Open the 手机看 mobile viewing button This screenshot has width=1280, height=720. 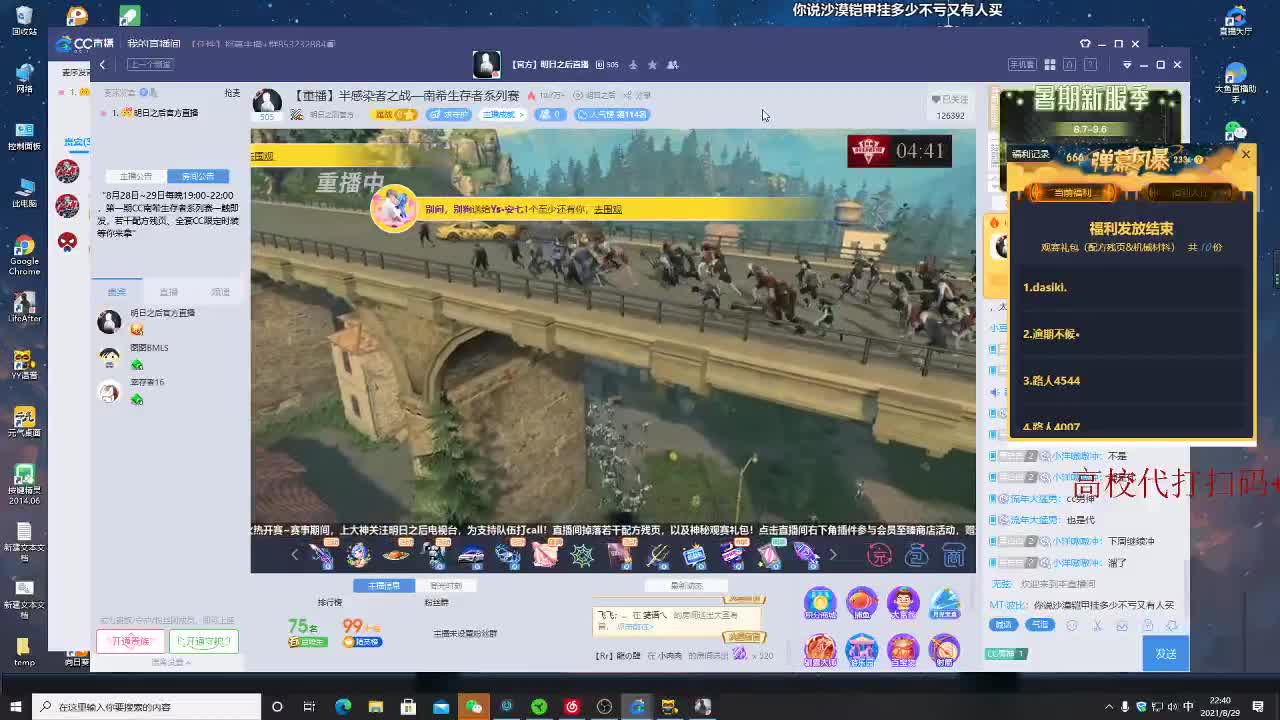1021,65
